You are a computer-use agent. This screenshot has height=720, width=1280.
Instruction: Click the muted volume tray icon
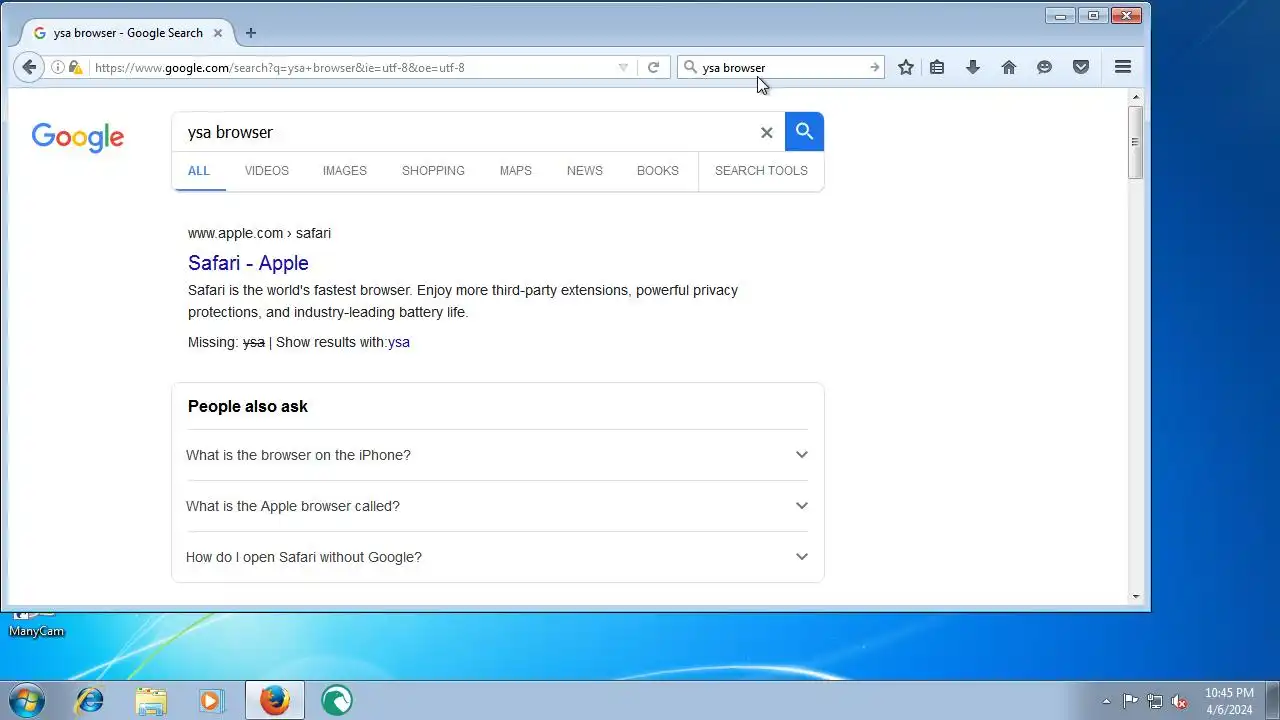tap(1180, 701)
